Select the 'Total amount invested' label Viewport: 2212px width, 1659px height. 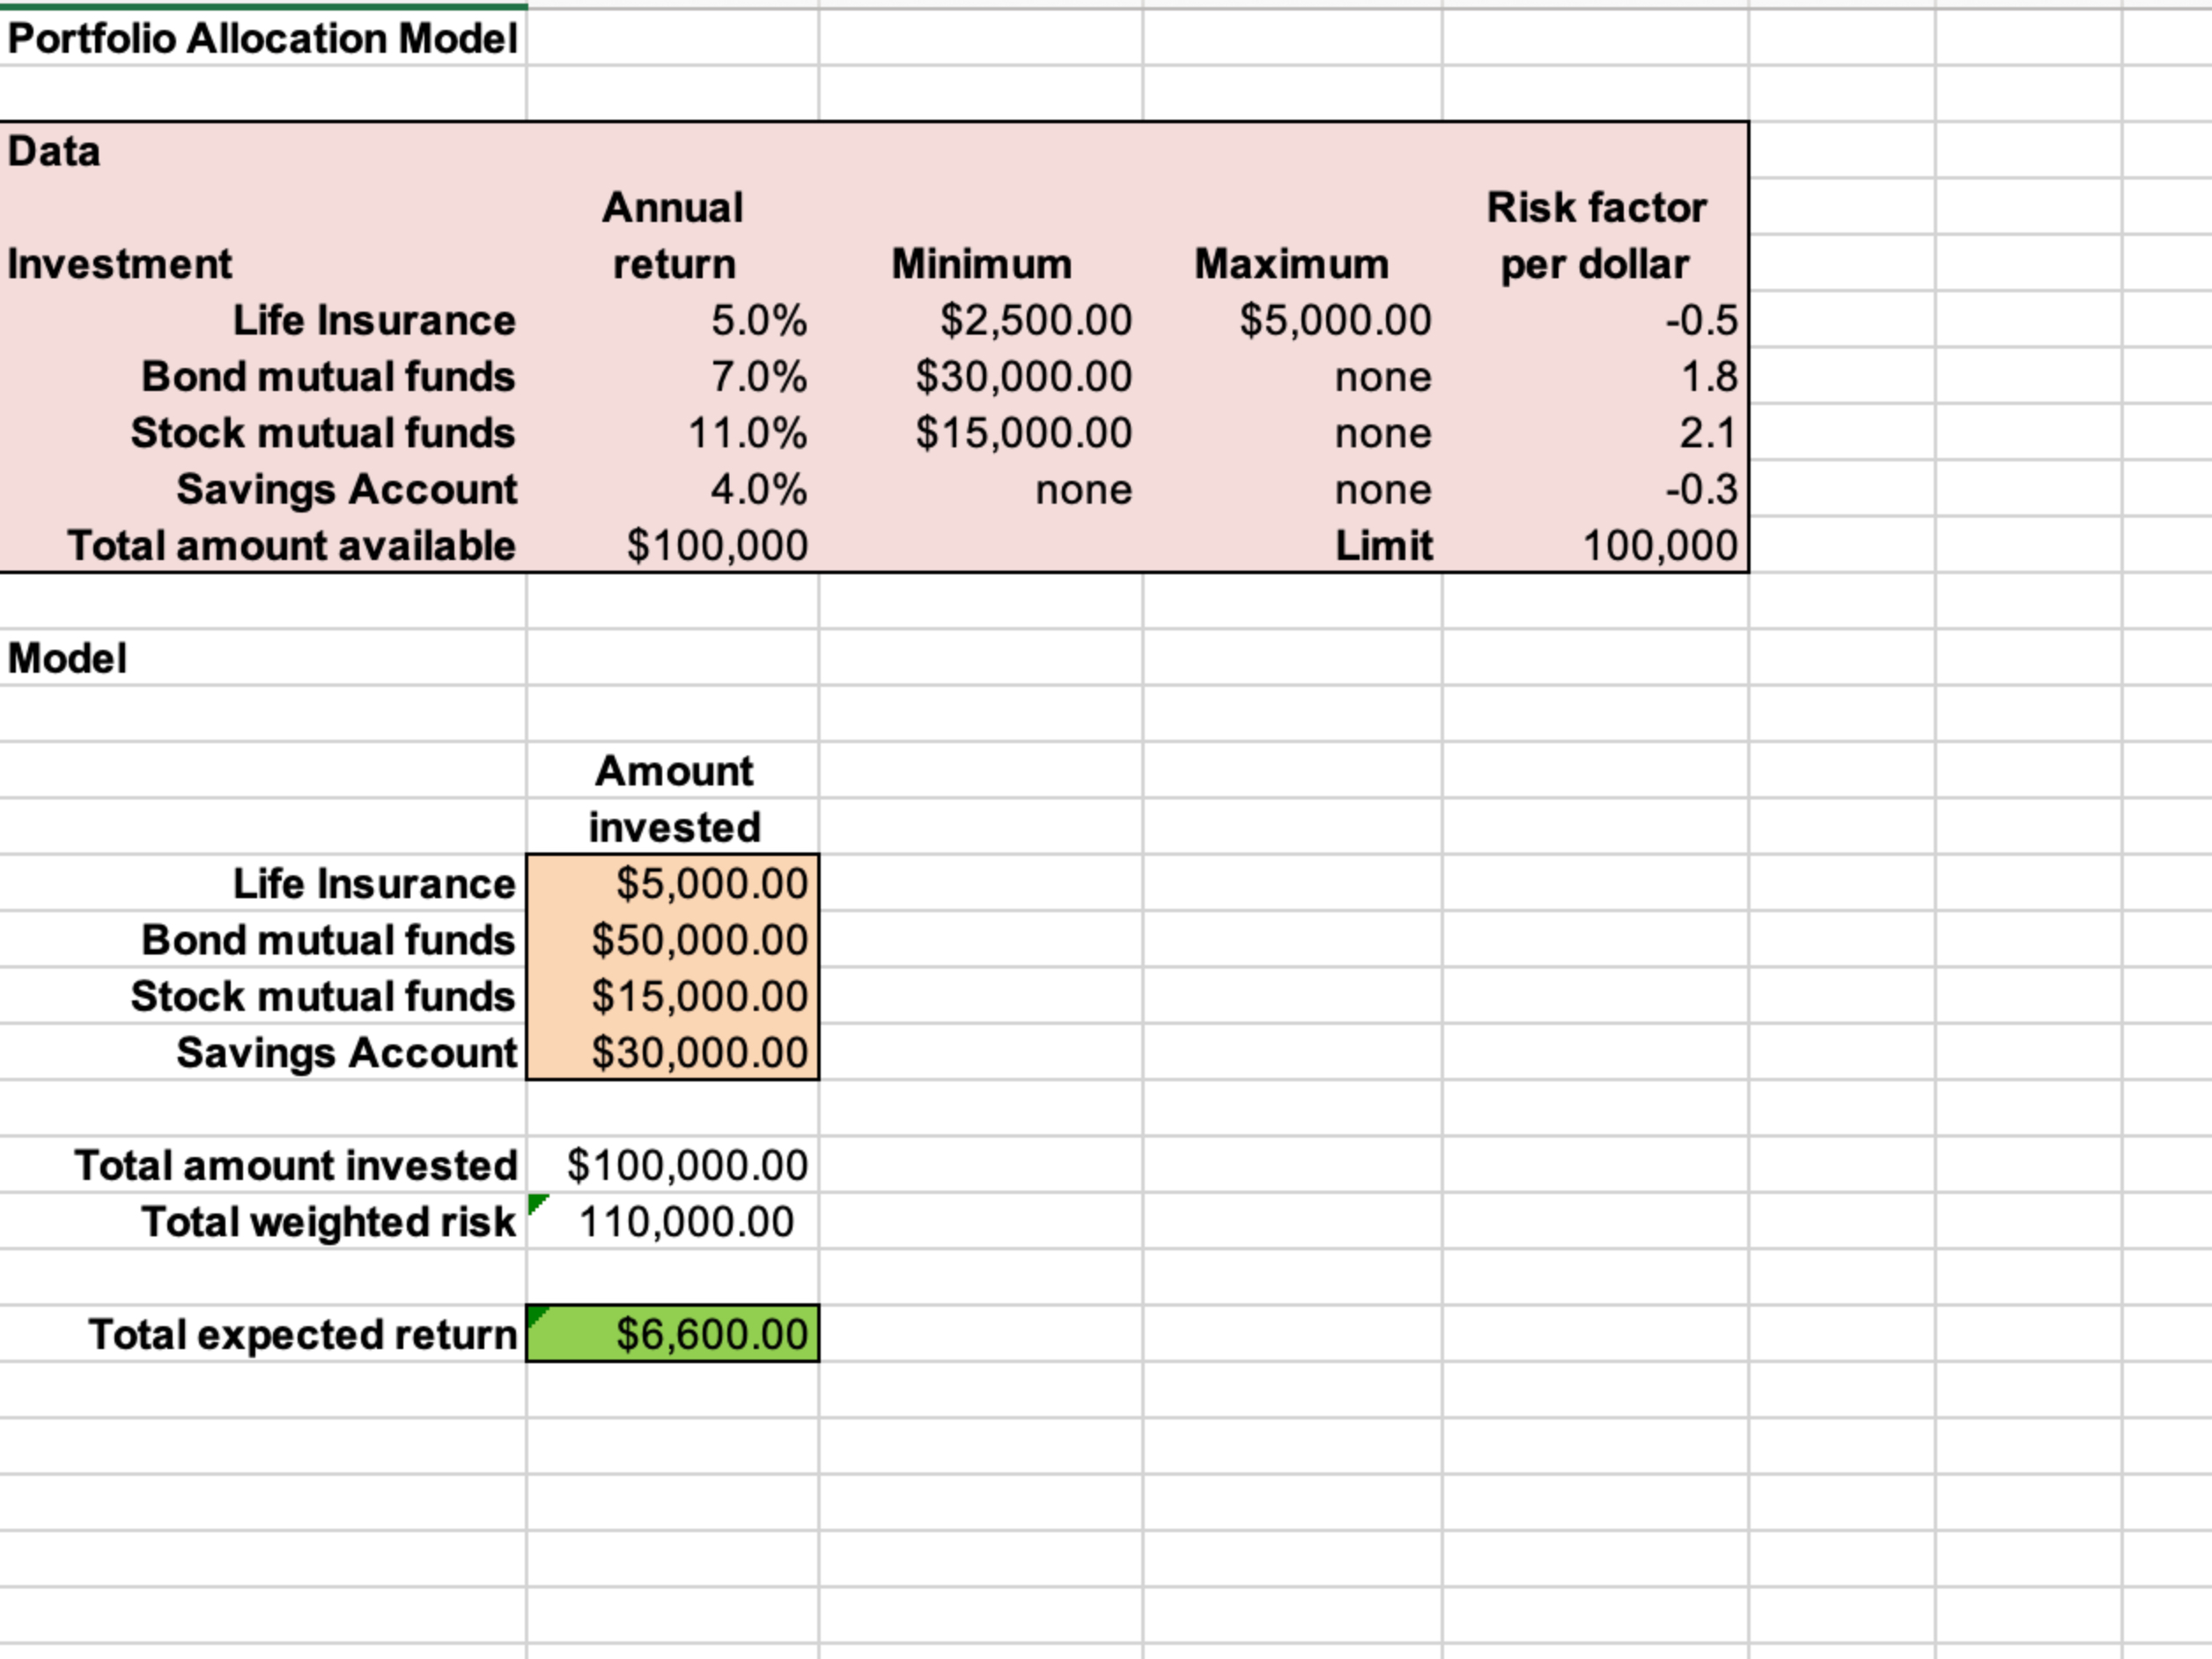point(263,1165)
